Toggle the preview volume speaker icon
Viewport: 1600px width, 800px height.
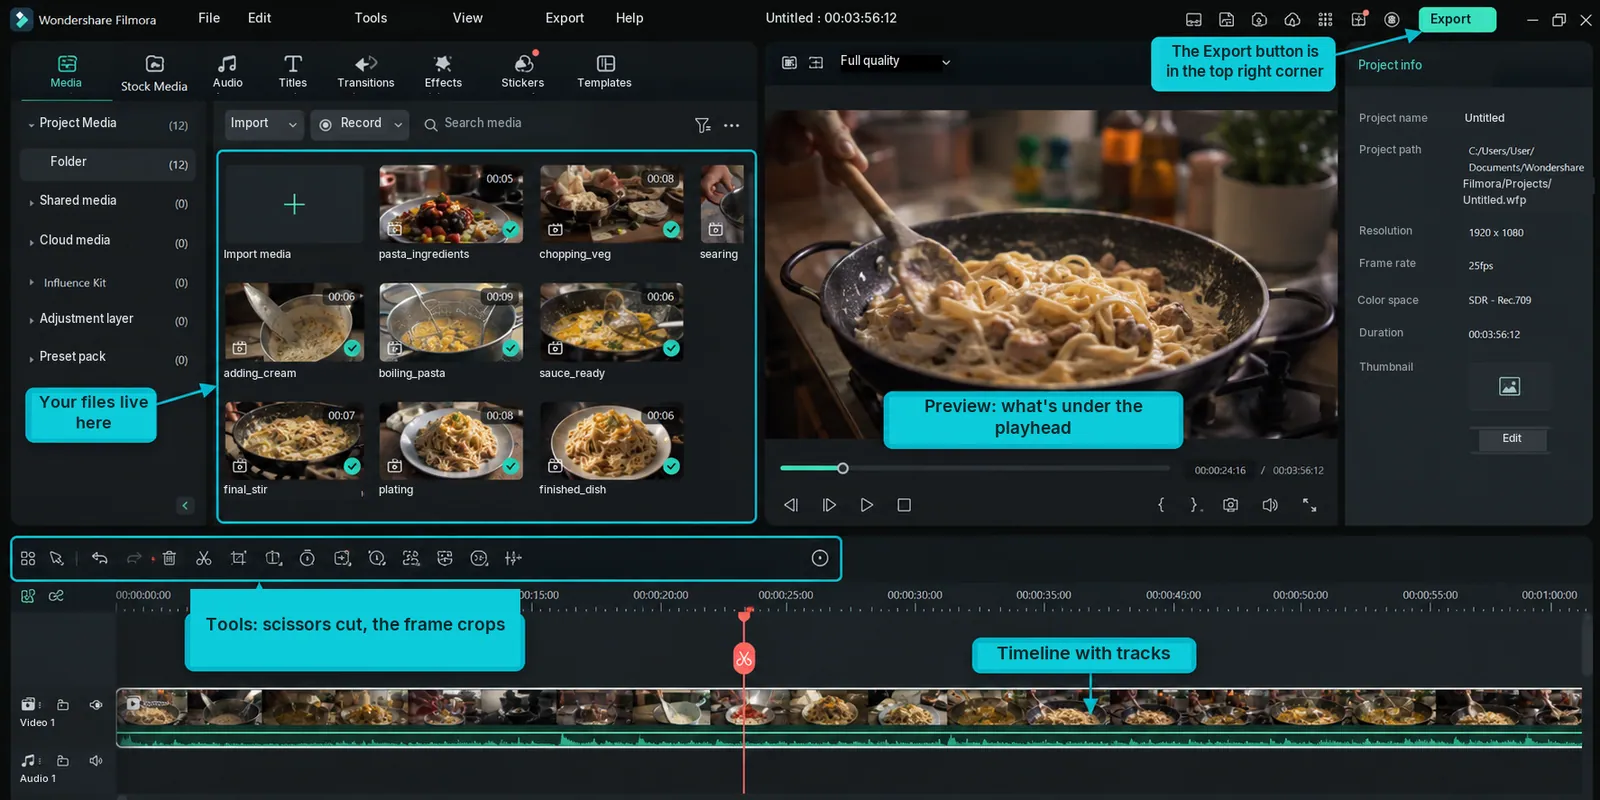[x=1270, y=505]
